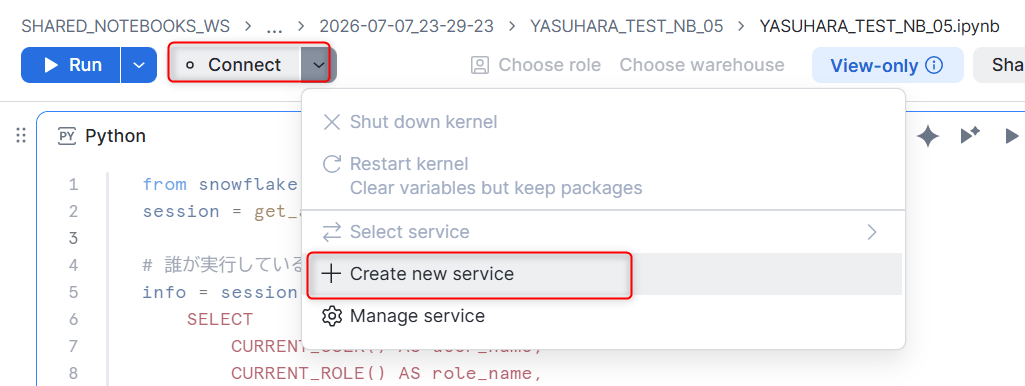Click the Connect button
Image resolution: width=1025 pixels, height=386 pixels.
(235, 65)
